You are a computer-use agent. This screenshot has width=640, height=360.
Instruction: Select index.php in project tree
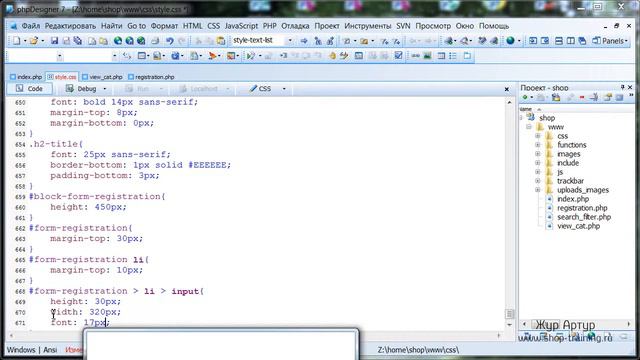click(x=573, y=199)
